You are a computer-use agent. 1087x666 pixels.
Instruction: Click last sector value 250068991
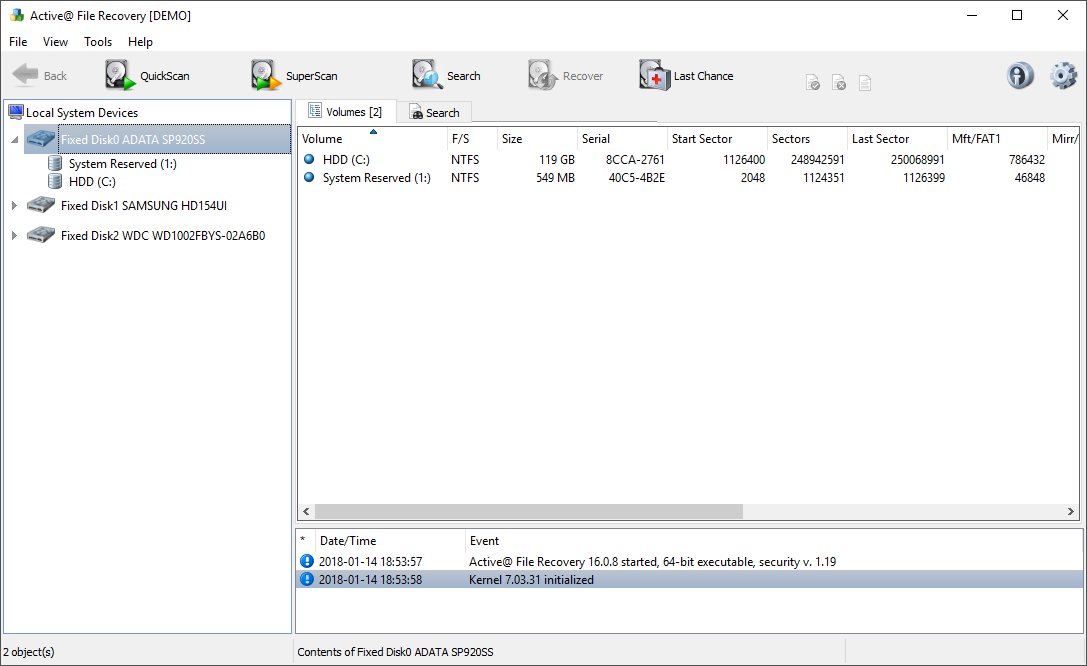click(917, 159)
